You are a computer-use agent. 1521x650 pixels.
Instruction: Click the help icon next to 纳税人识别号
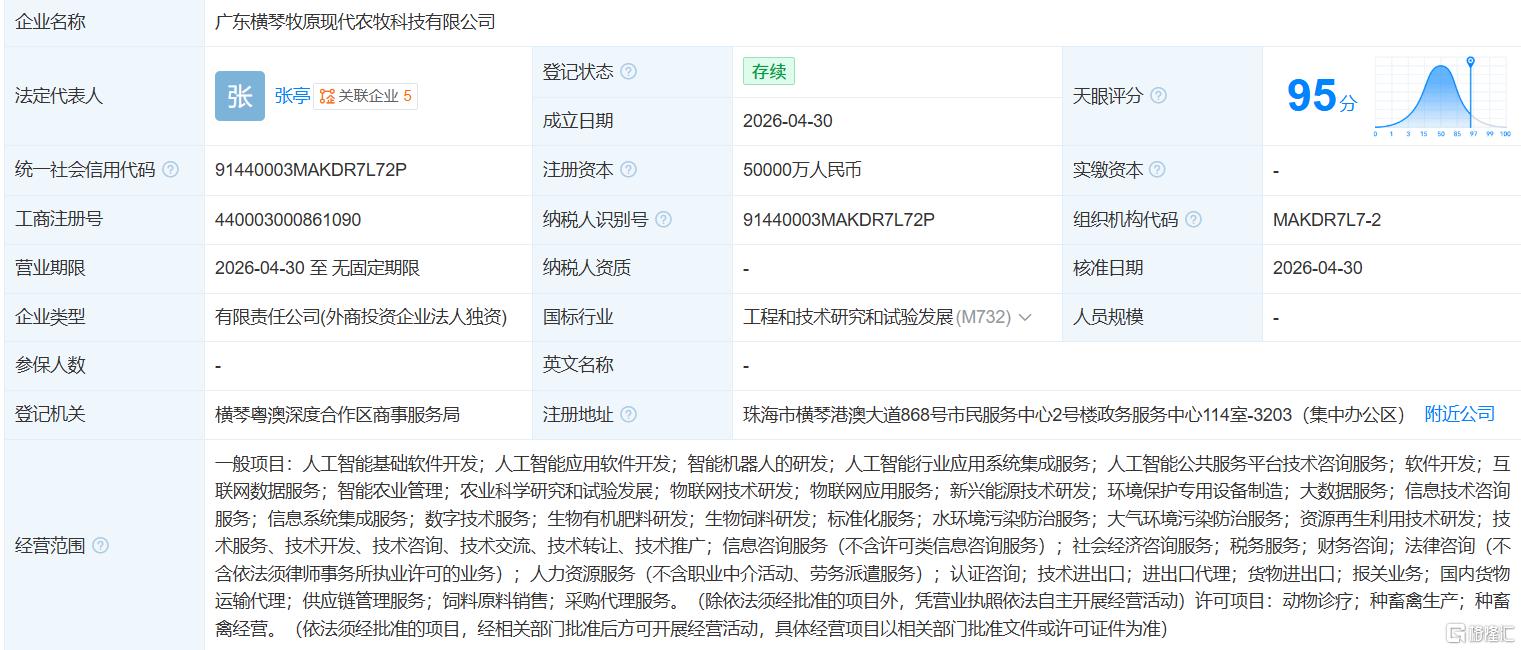[x=663, y=219]
